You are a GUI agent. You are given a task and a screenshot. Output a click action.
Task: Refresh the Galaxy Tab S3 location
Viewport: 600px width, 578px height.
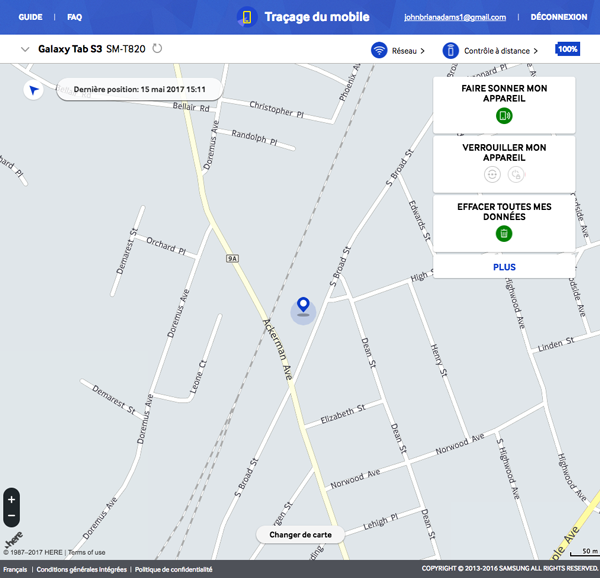pos(157,49)
